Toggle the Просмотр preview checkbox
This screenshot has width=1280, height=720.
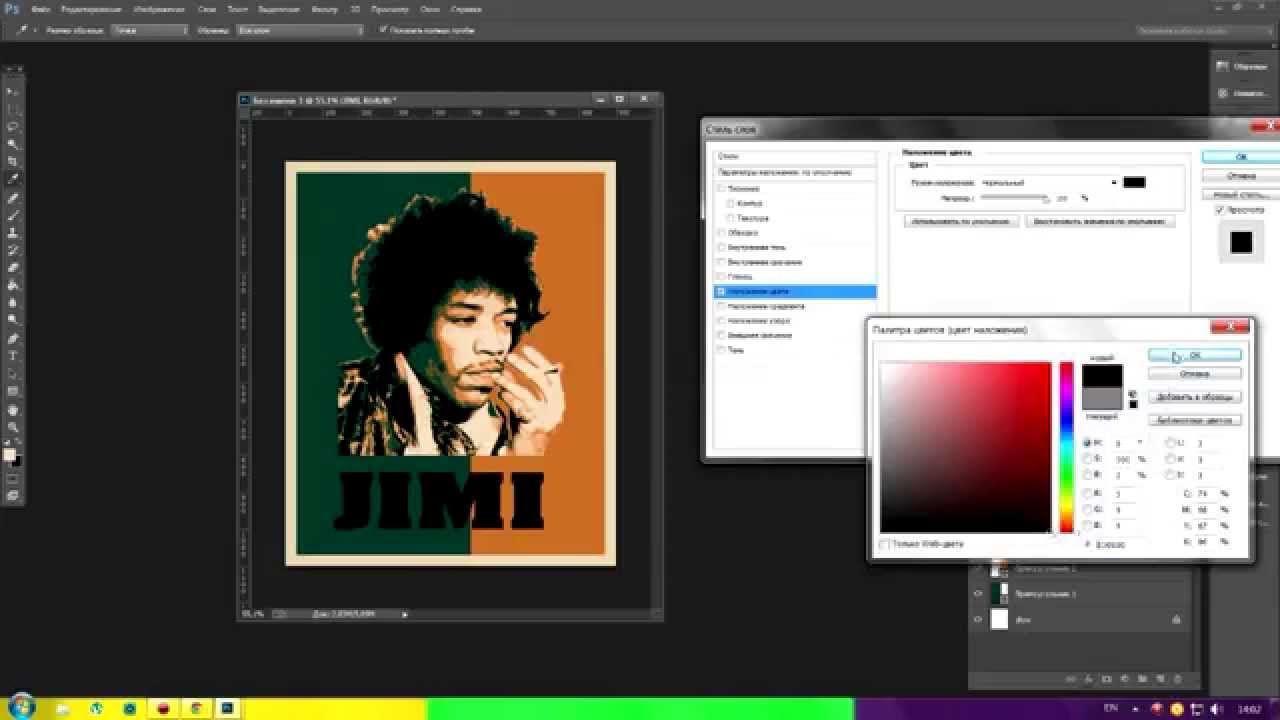[x=1220, y=210]
